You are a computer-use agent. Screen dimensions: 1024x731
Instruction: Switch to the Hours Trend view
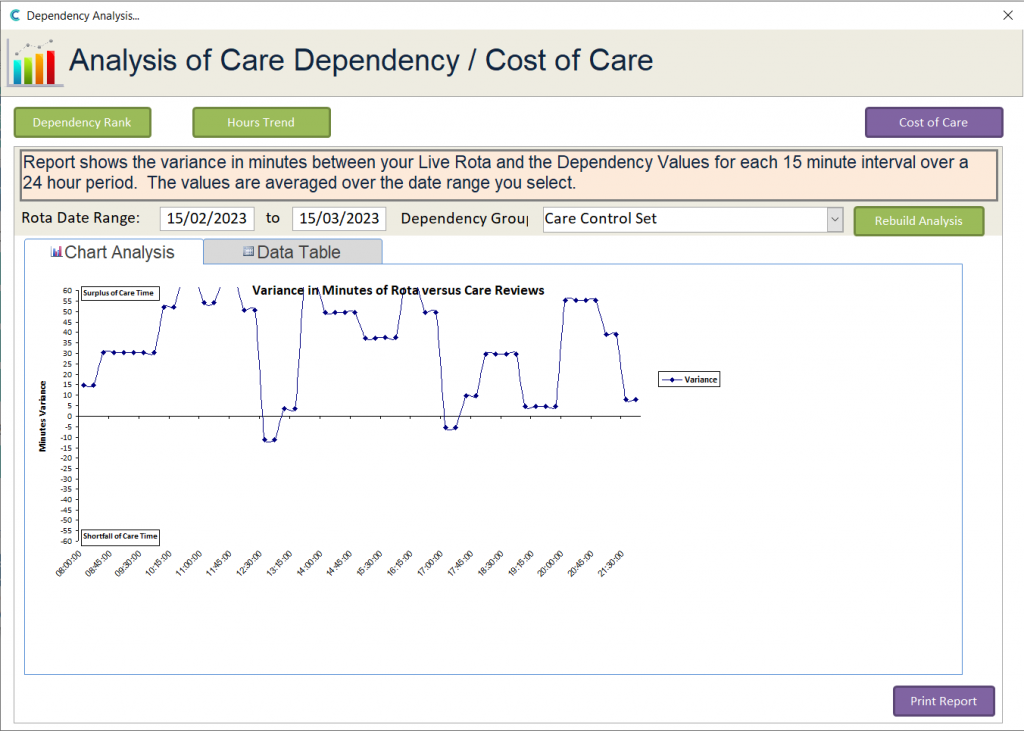coord(261,122)
